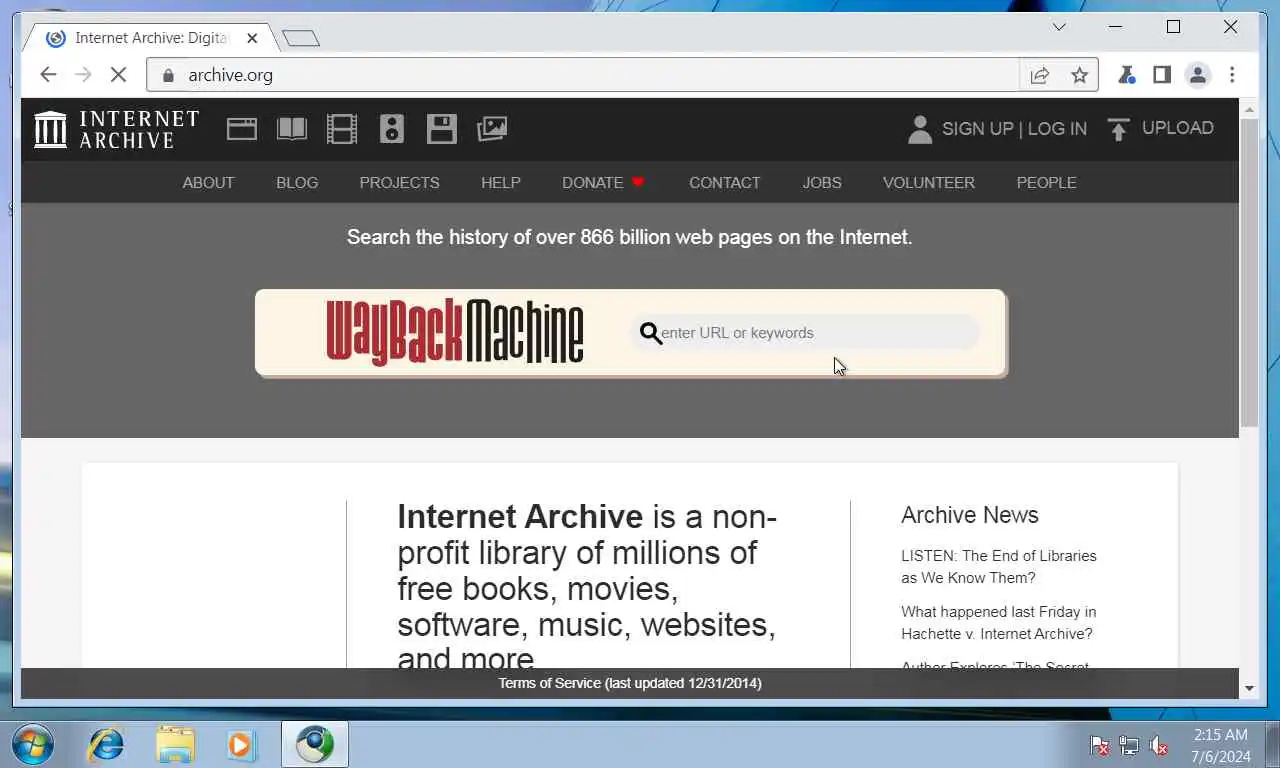This screenshot has width=1280, height=768.
Task: Open the Video film strip icon
Action: 342,129
